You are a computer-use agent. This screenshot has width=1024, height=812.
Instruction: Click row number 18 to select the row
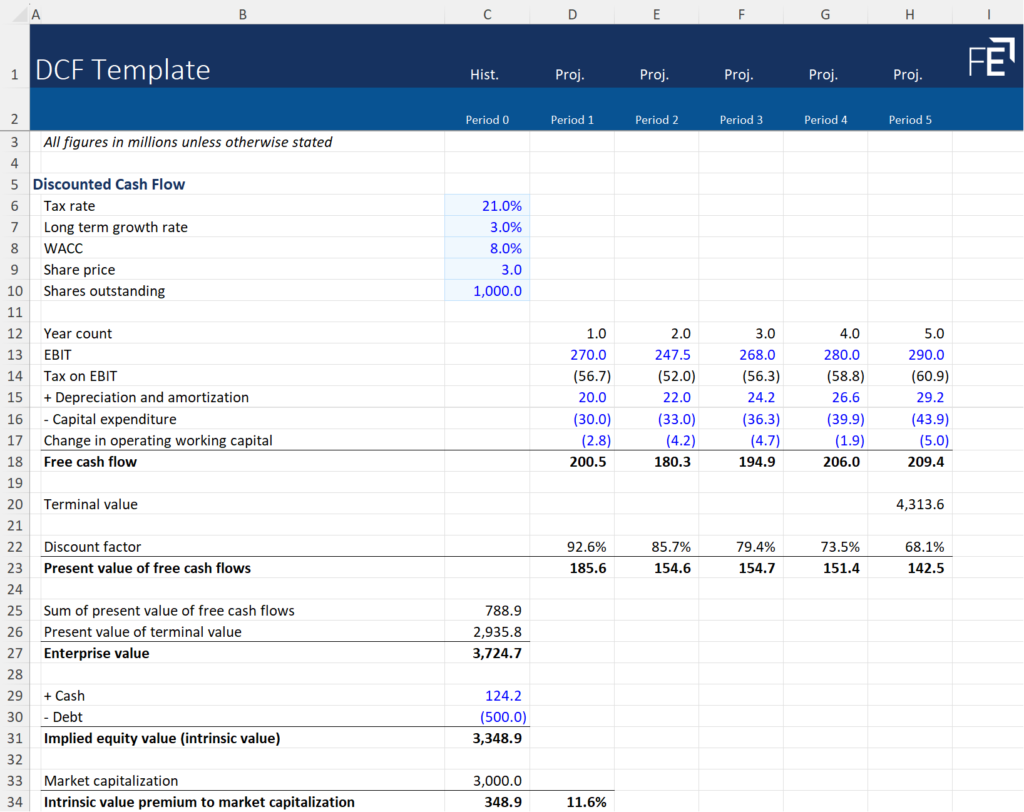coord(14,461)
